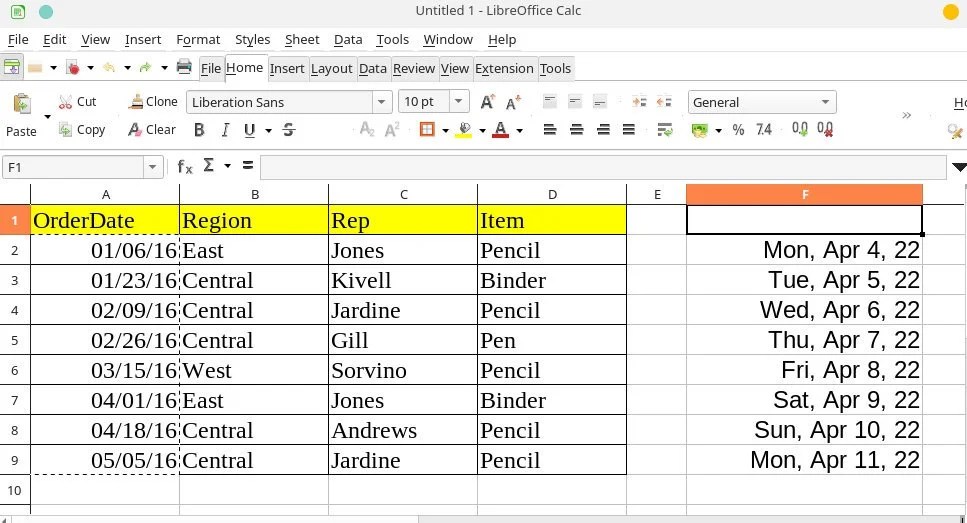This screenshot has width=967, height=523.
Task: Apply the 7.4 number format icon
Action: tap(763, 130)
